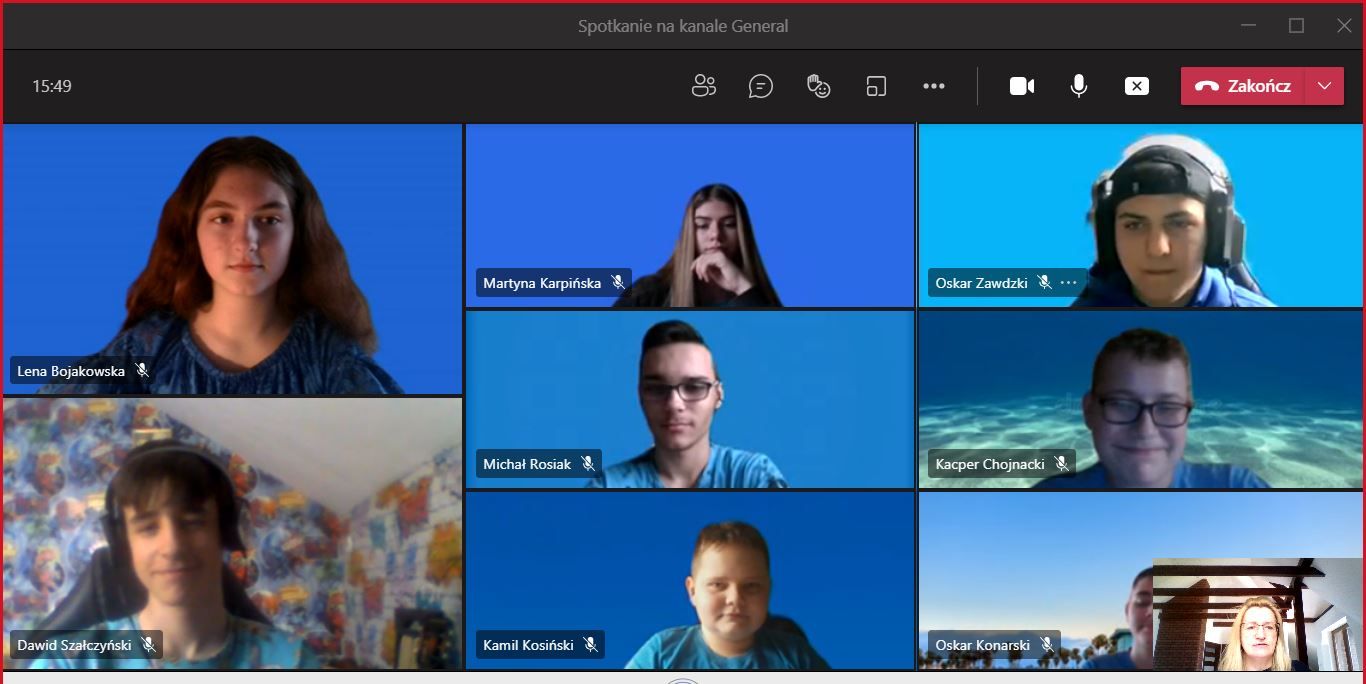The image size is (1366, 684).
Task: Click the Martyna Karpińska name label
Action: (x=542, y=283)
